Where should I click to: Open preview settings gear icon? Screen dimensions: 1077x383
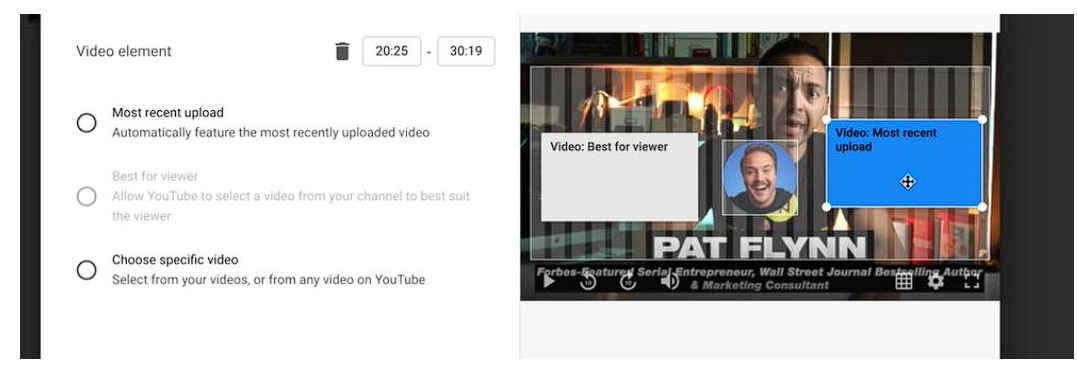936,281
